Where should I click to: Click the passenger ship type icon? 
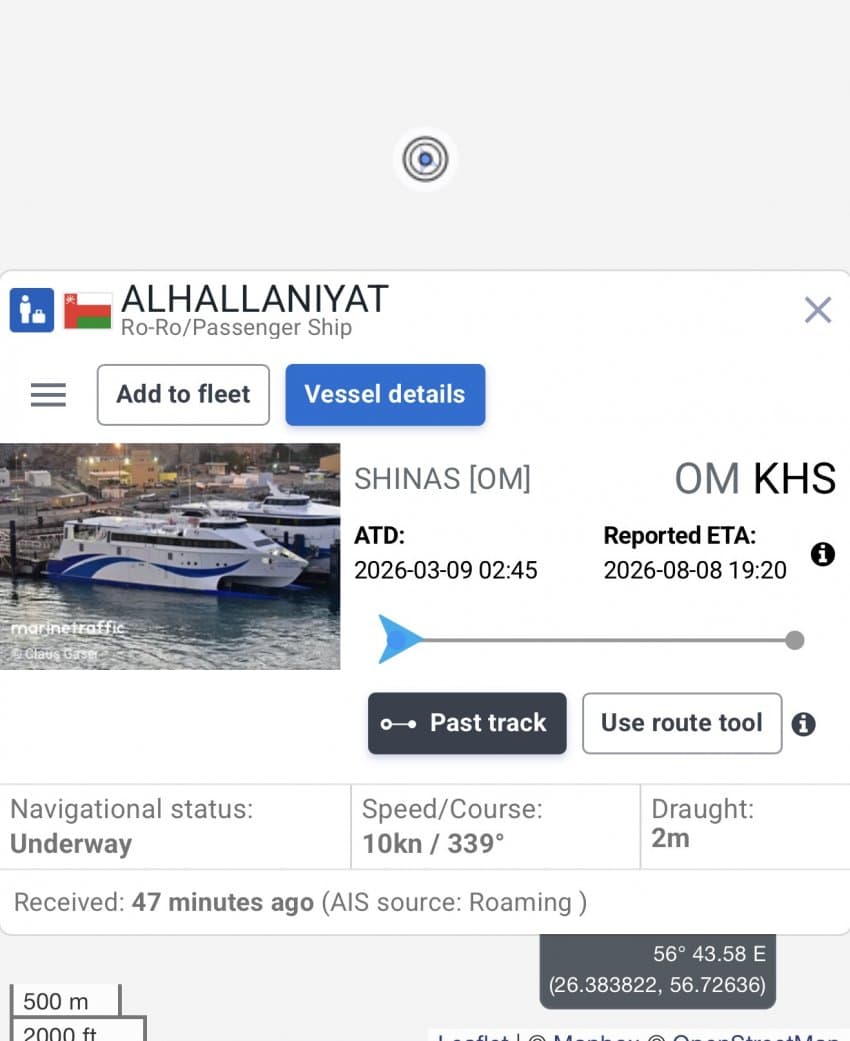pyautogui.click(x=32, y=310)
